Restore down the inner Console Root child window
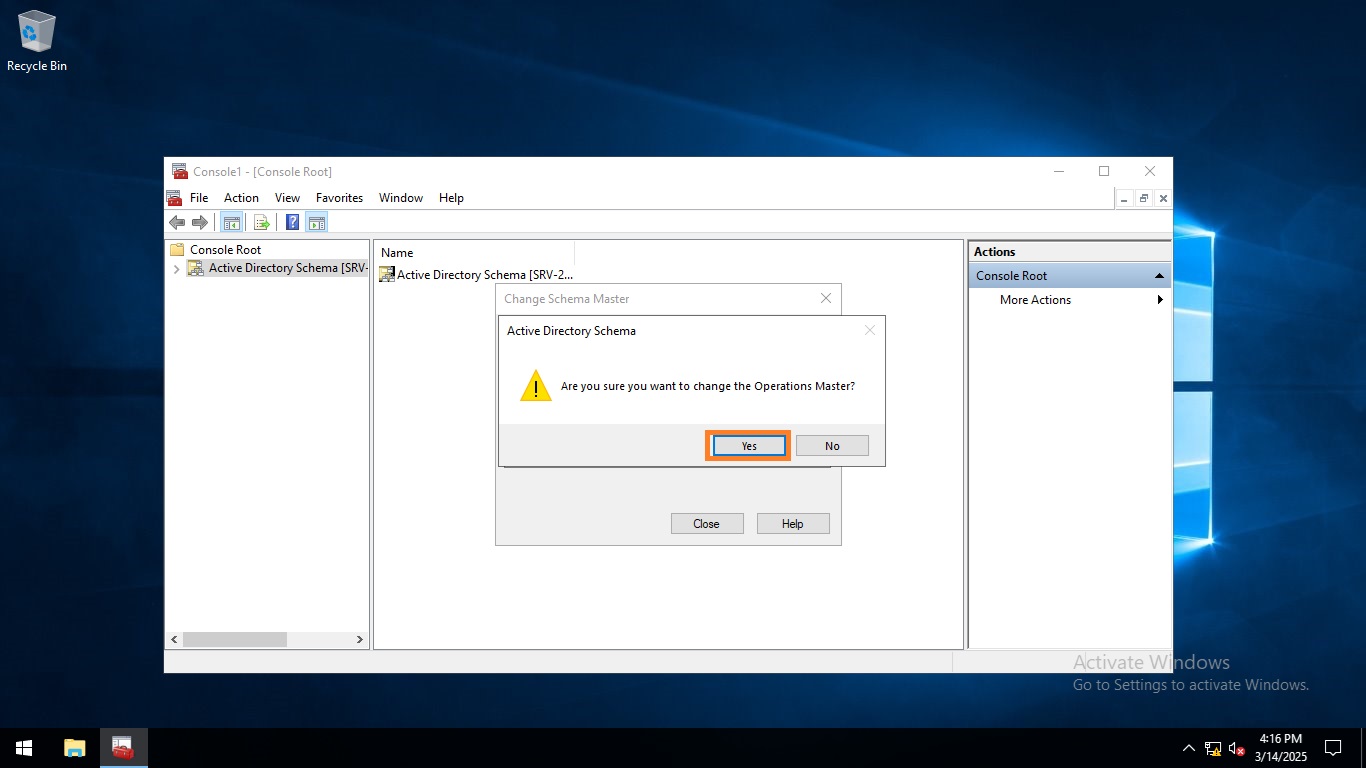1366x768 pixels. 1144,199
